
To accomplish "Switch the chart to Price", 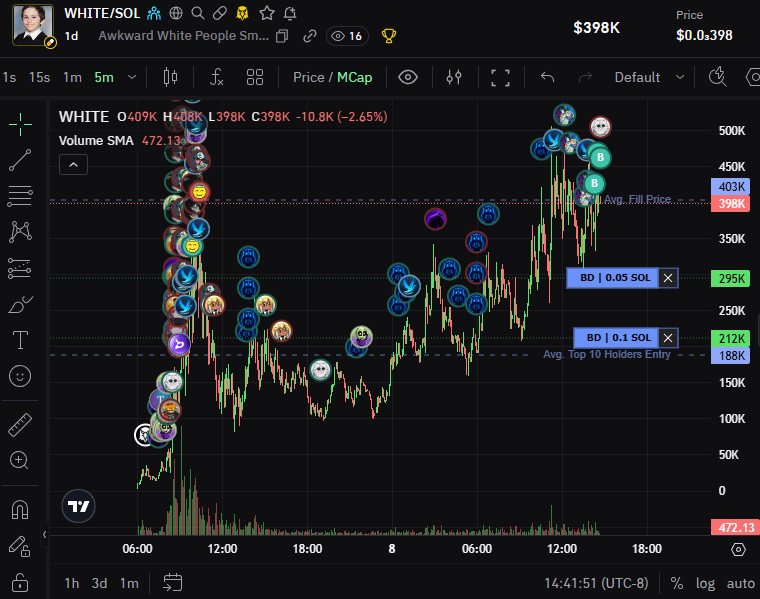I will pyautogui.click(x=309, y=77).
